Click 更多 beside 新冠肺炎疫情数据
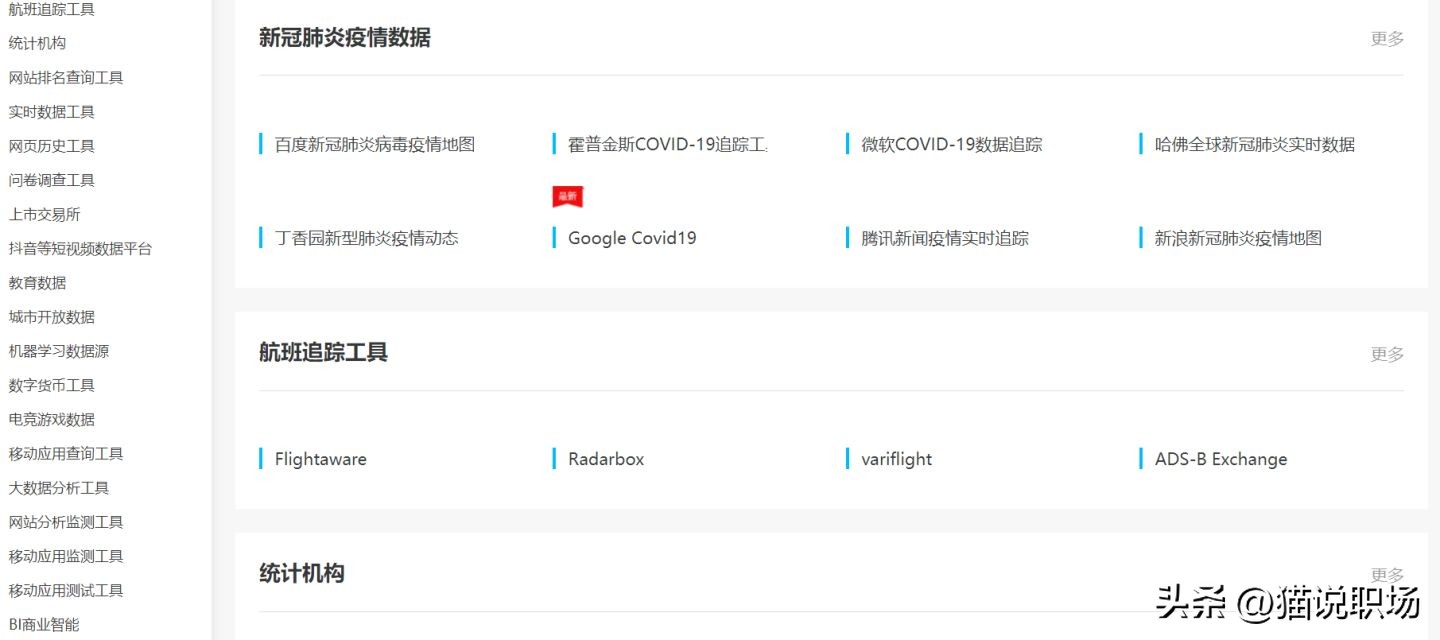The height and width of the screenshot is (640, 1440). tap(1386, 39)
